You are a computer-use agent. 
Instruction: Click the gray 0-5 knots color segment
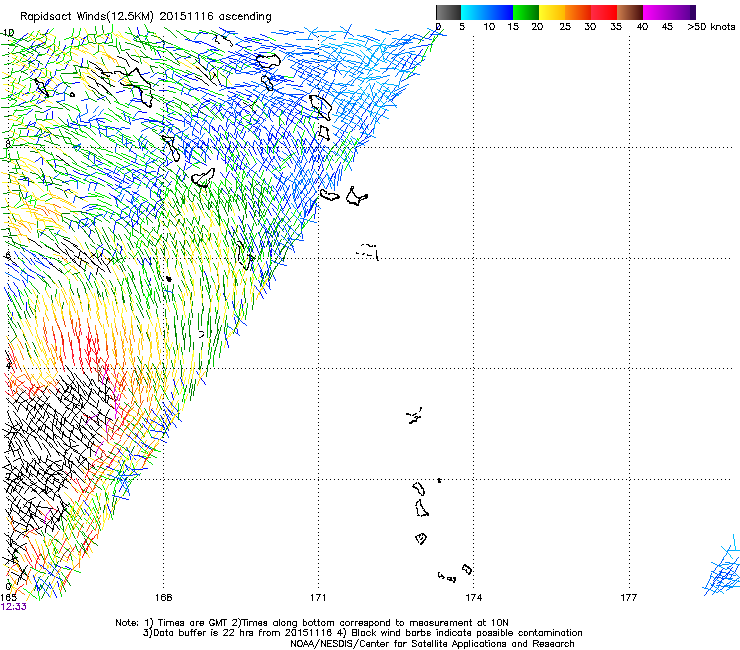(x=448, y=12)
